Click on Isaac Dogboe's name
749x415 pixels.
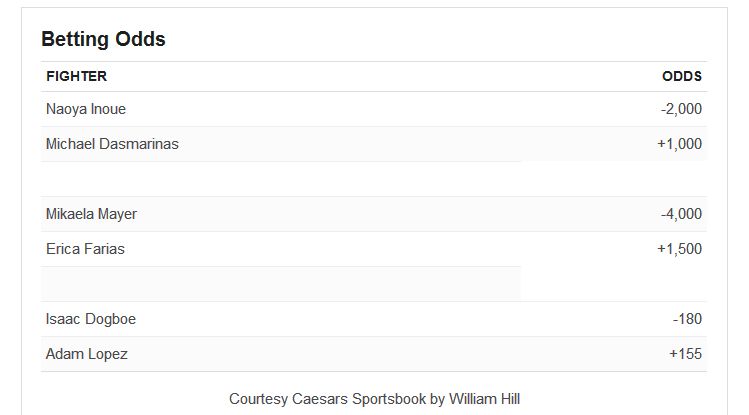coord(91,319)
